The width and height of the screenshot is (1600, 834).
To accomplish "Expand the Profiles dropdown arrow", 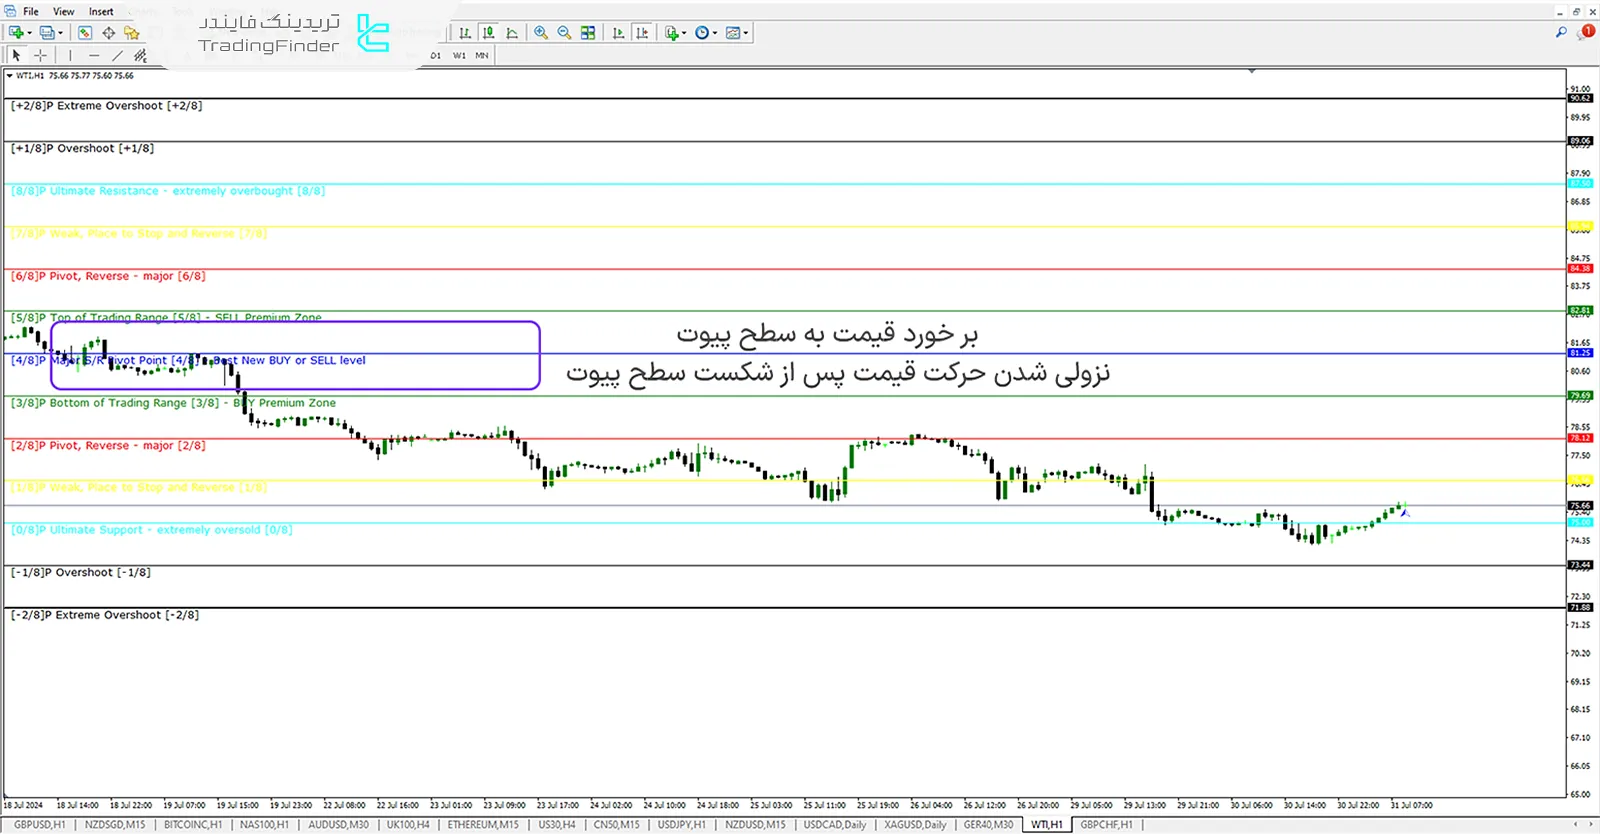I will tap(60, 33).
